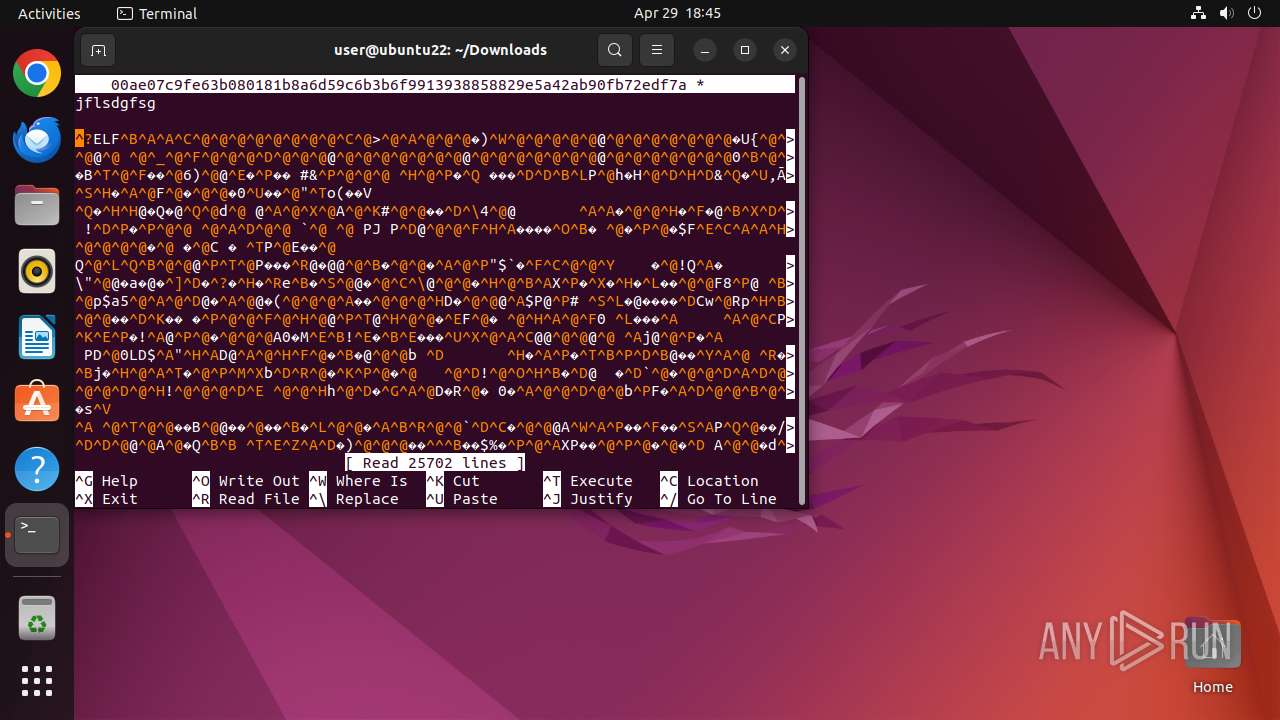Image resolution: width=1280 pixels, height=720 pixels.
Task: Click the nano ^W Where Is shortcut
Action: (359, 481)
